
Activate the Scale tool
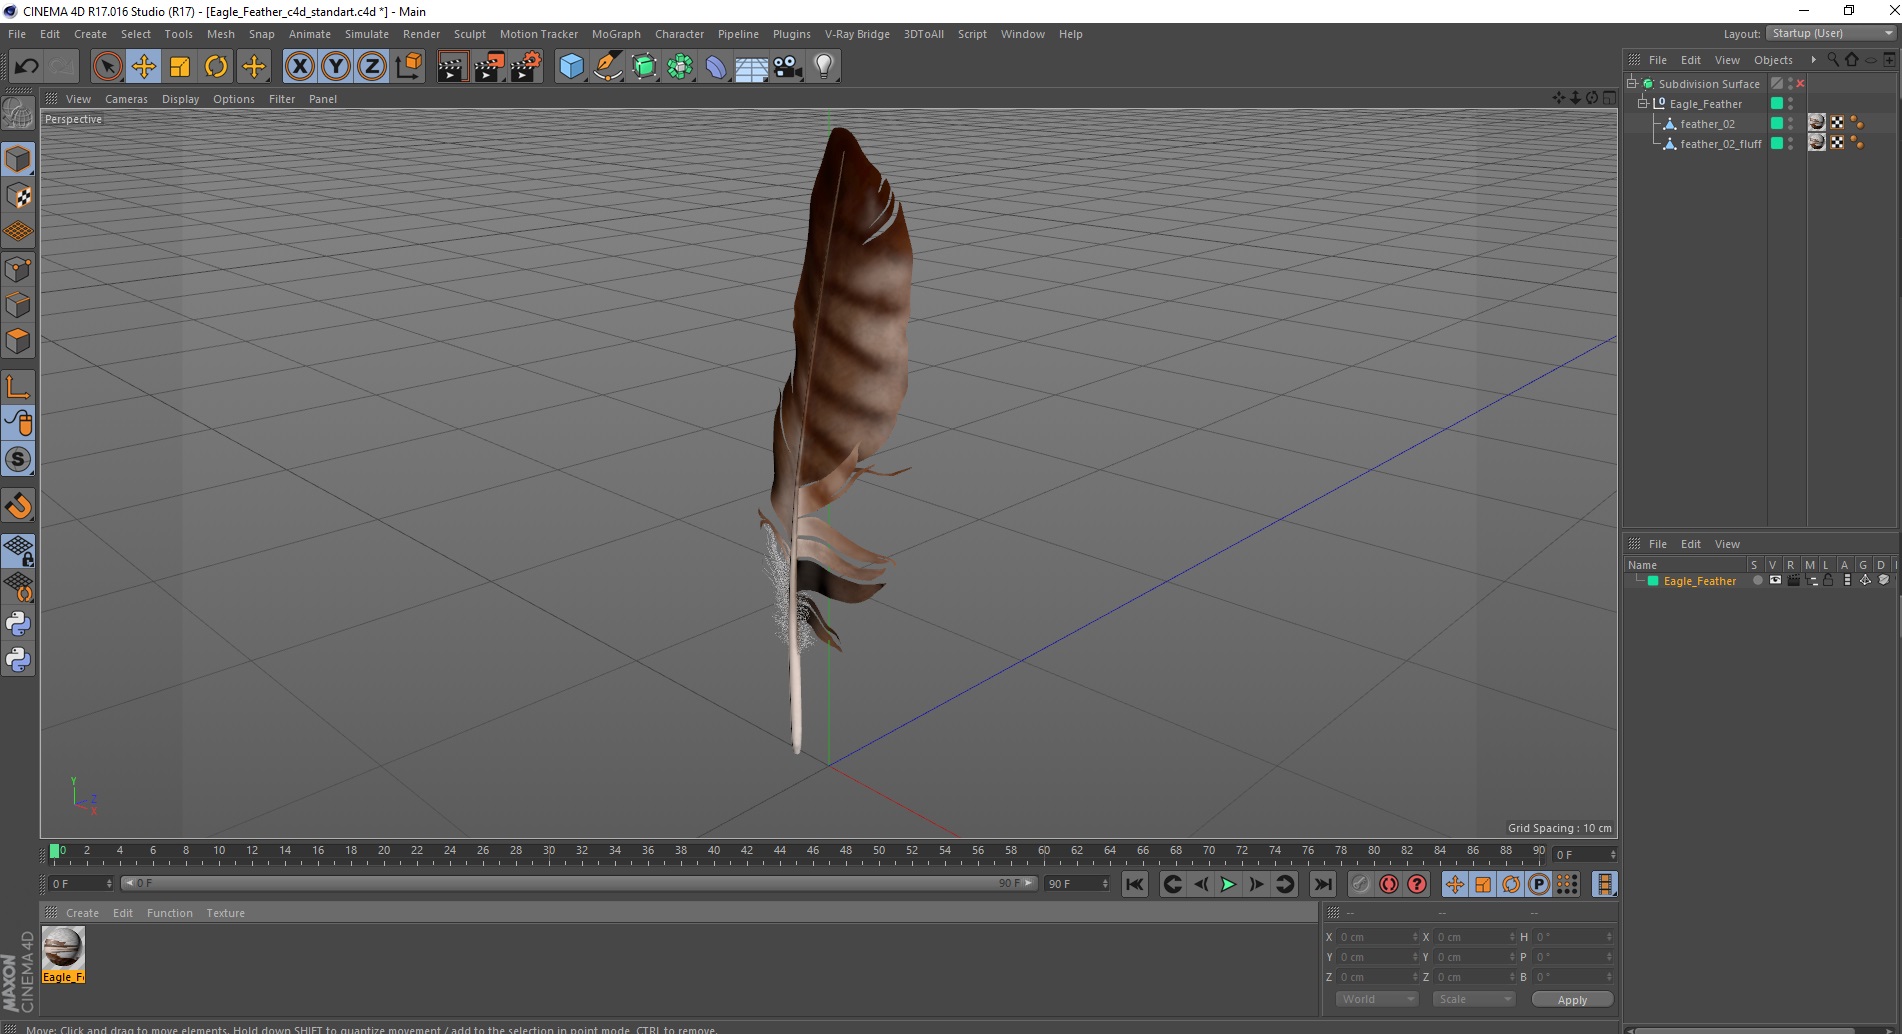pos(180,67)
